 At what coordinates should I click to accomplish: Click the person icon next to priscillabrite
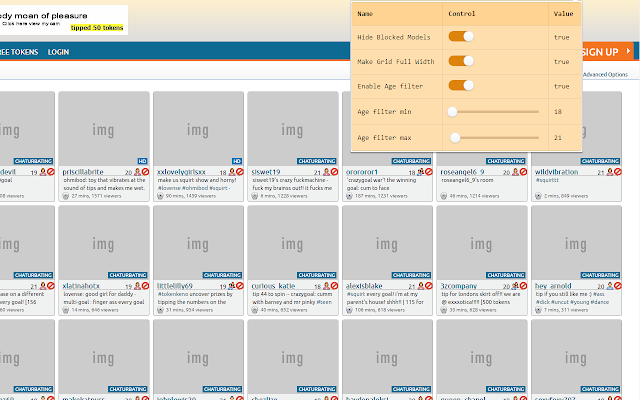tap(138, 172)
